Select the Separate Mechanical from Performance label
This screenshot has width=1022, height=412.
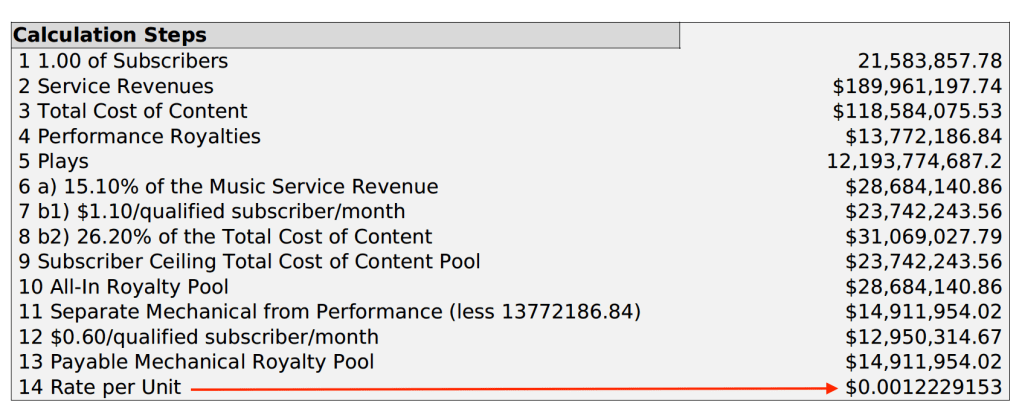click(x=329, y=312)
